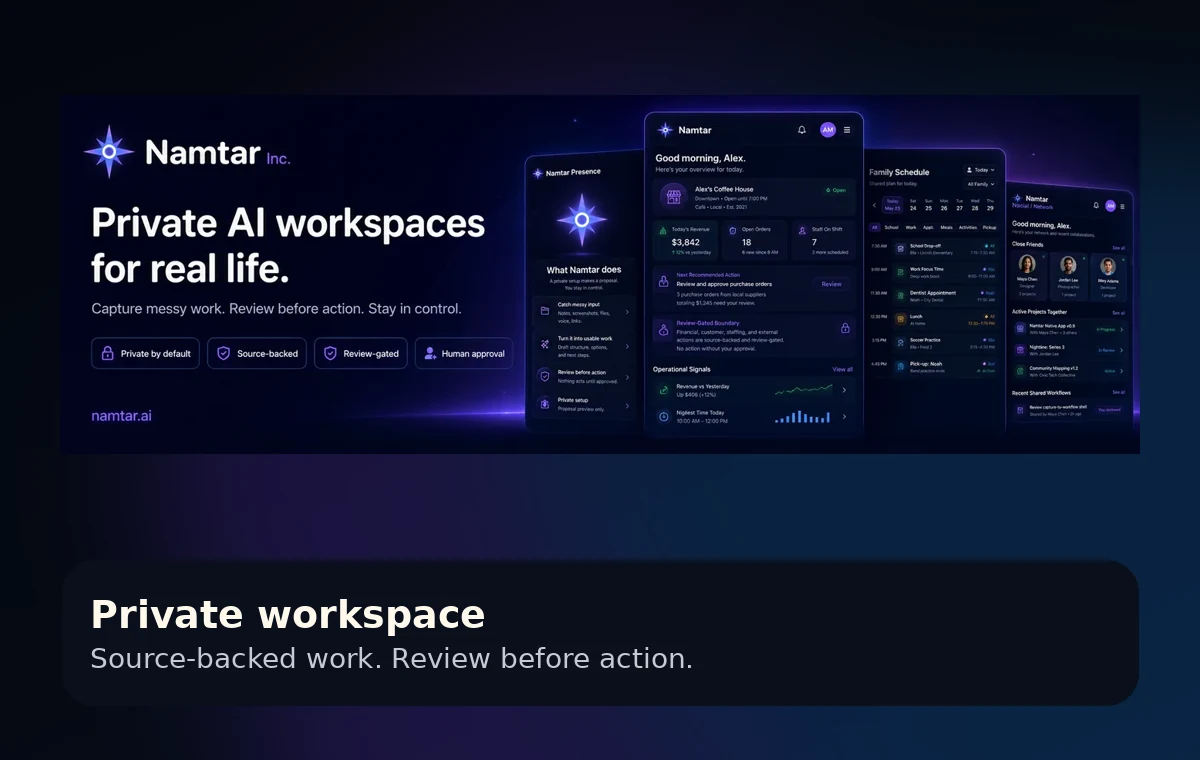Click the Review button for purchase orders
The width and height of the screenshot is (1200, 760).
coord(831,284)
